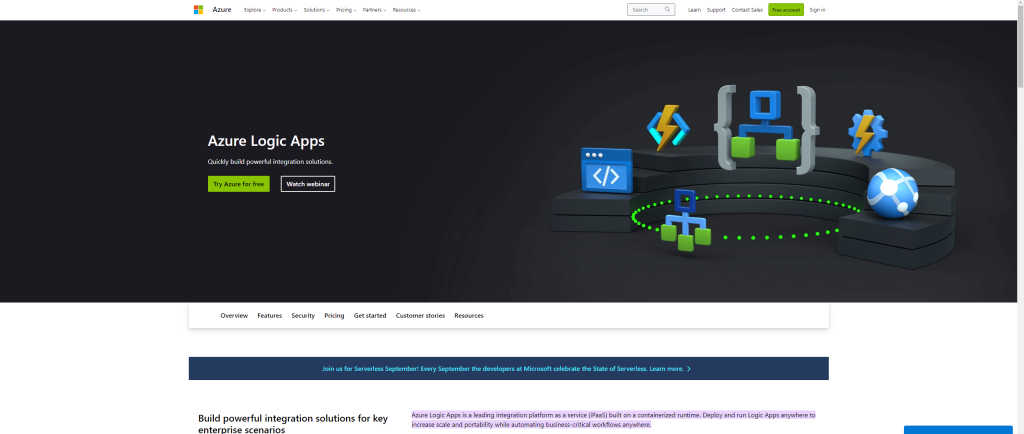Click the Free account button
Image resolution: width=1024 pixels, height=434 pixels.
786,10
